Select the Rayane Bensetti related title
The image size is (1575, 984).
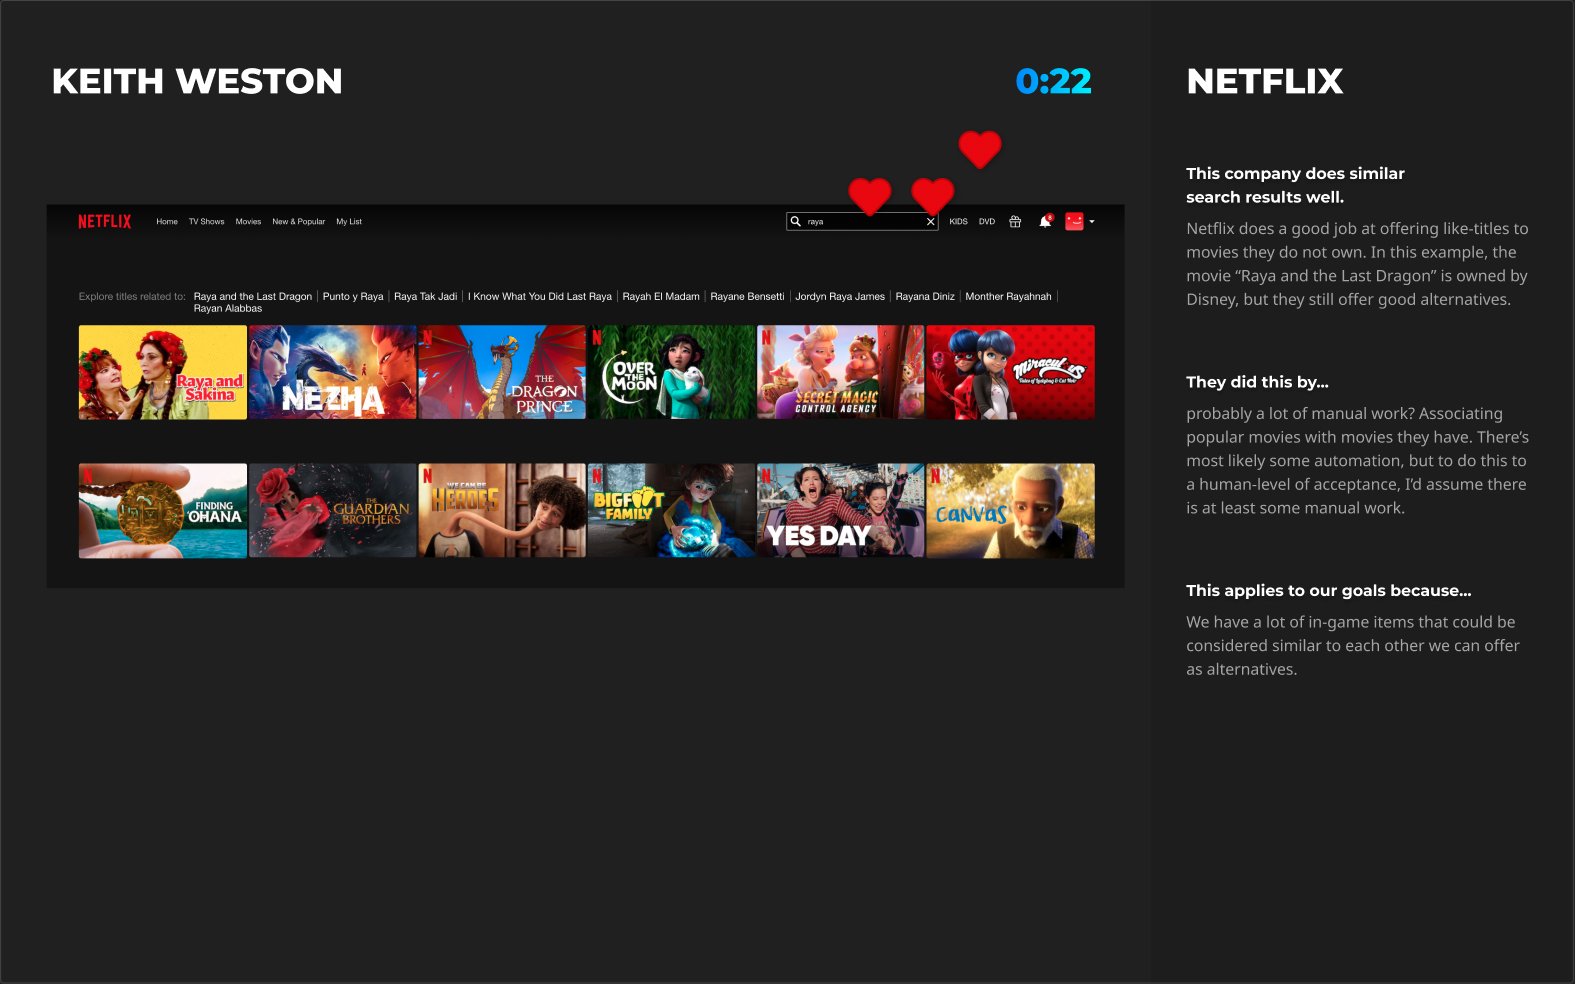pos(747,297)
